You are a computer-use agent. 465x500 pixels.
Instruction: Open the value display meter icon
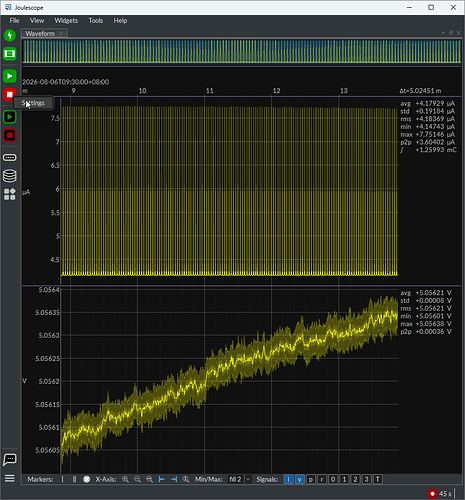(x=10, y=158)
